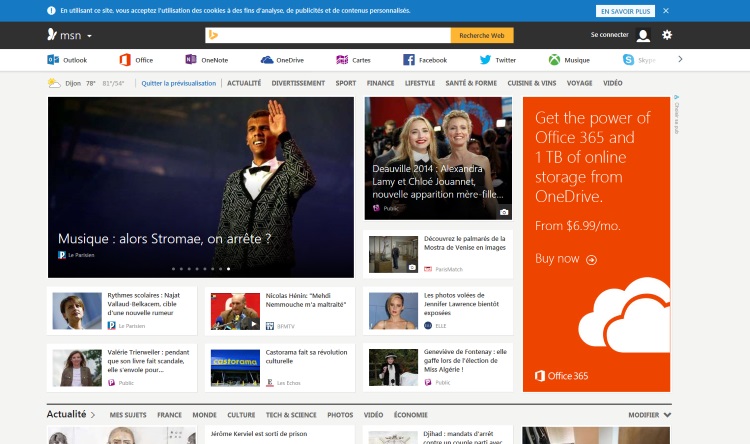Screen dimensions: 750x444
Task: Click the Bing logo in search box
Action: point(213,35)
